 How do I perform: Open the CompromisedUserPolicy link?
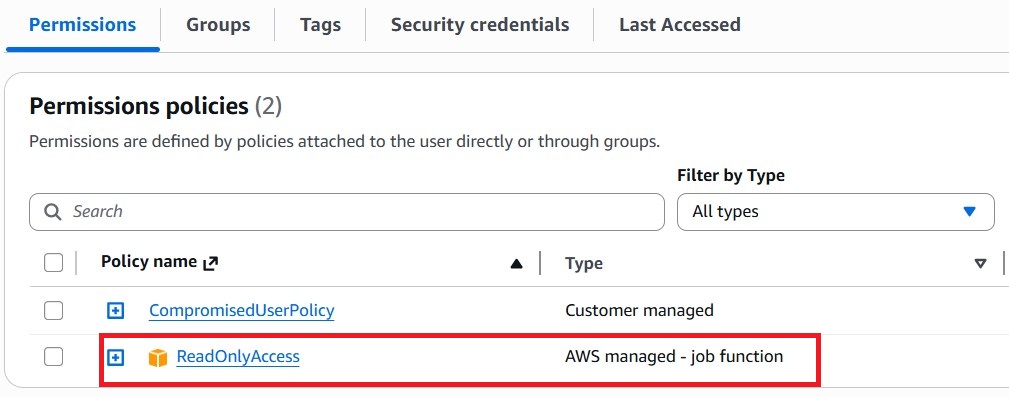[x=241, y=311]
